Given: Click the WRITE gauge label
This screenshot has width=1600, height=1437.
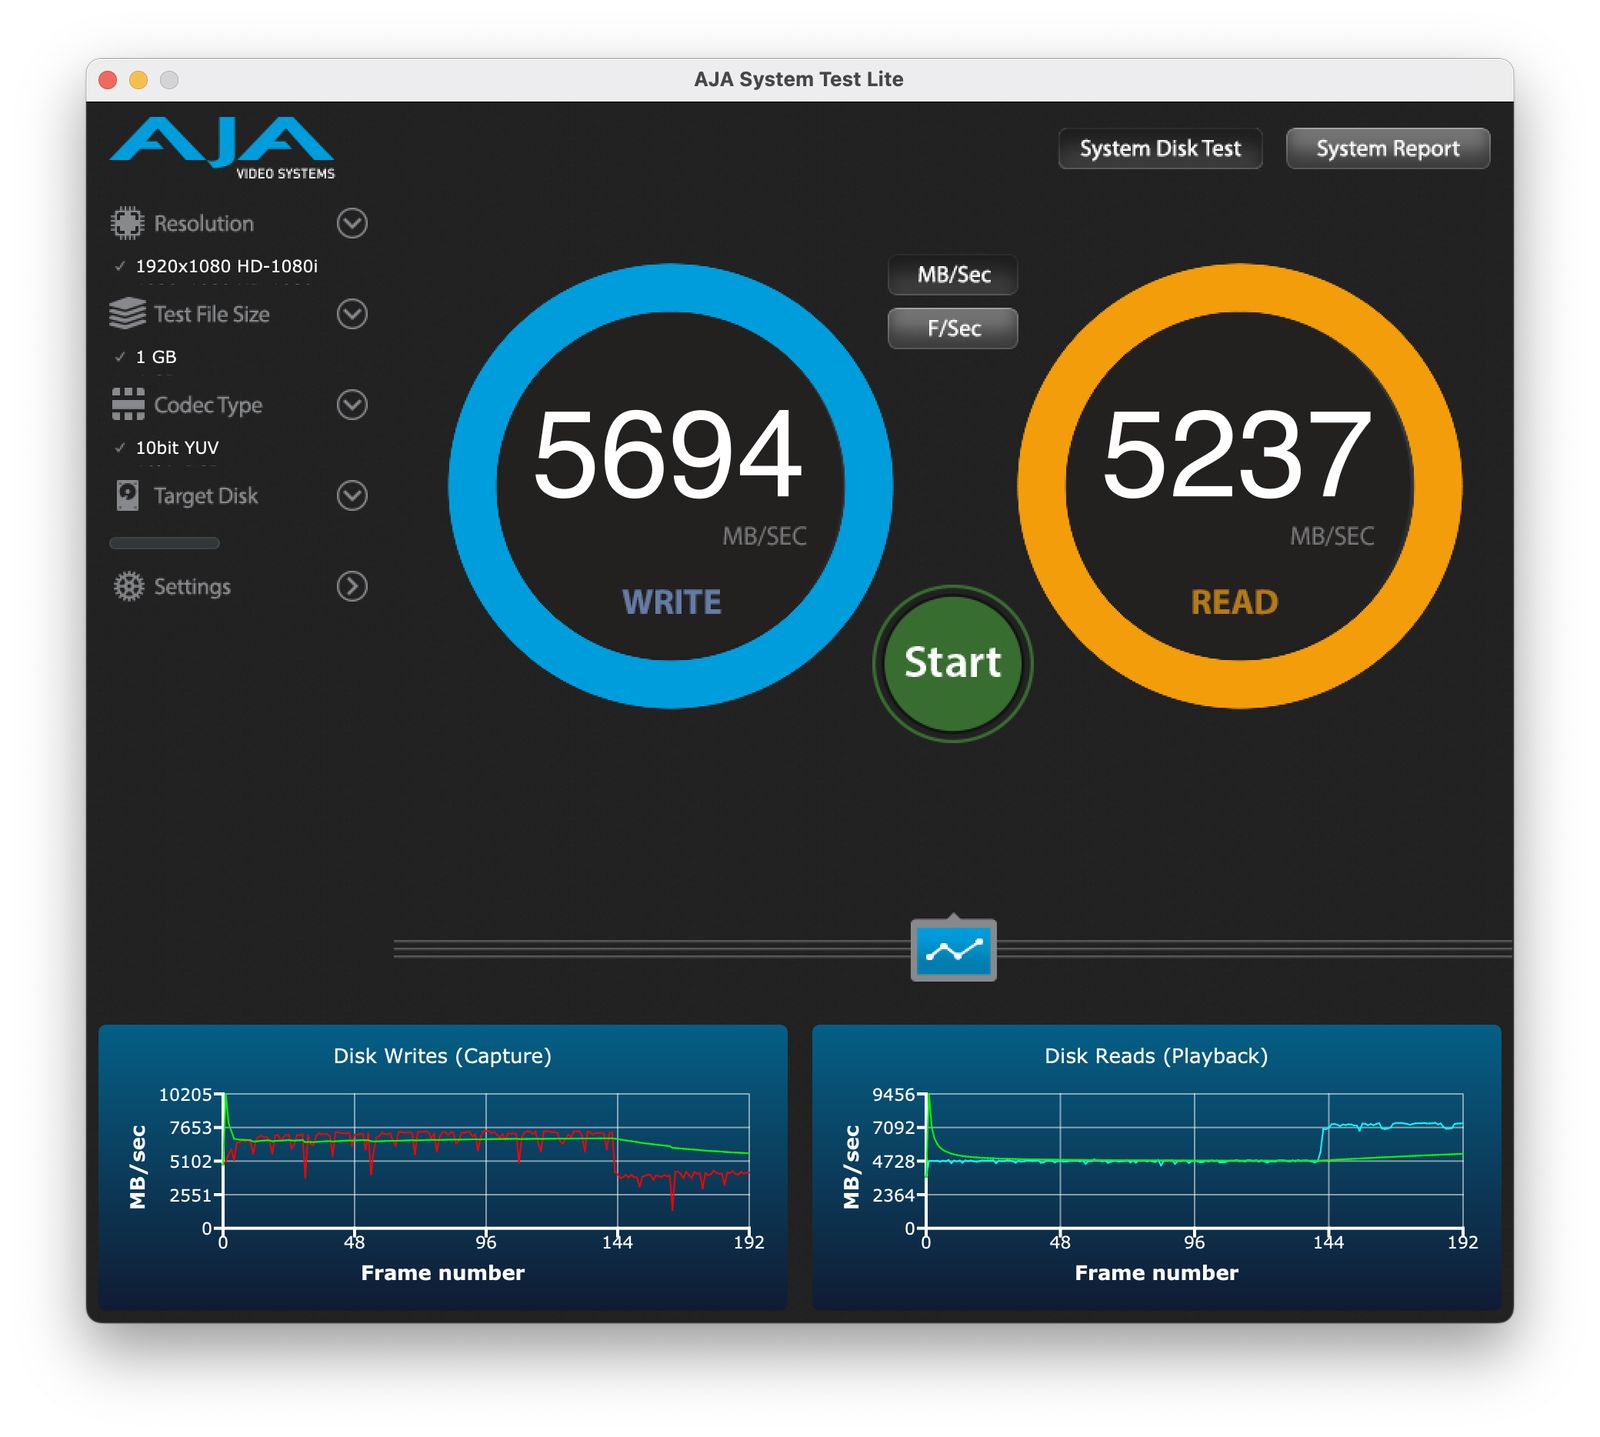Looking at the screenshot, I should pos(672,602).
